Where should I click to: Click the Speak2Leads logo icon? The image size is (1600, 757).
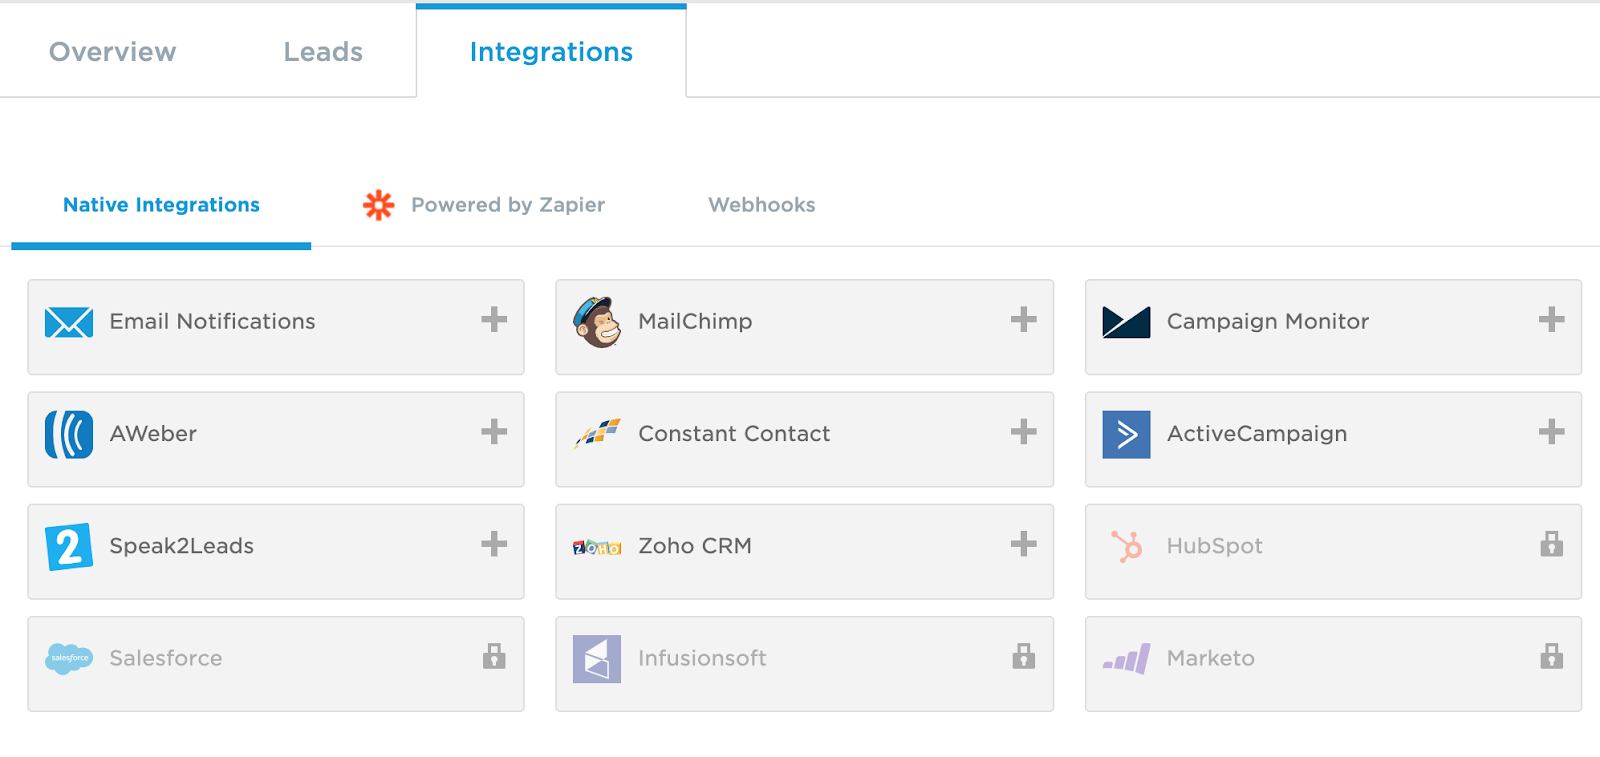[x=69, y=546]
